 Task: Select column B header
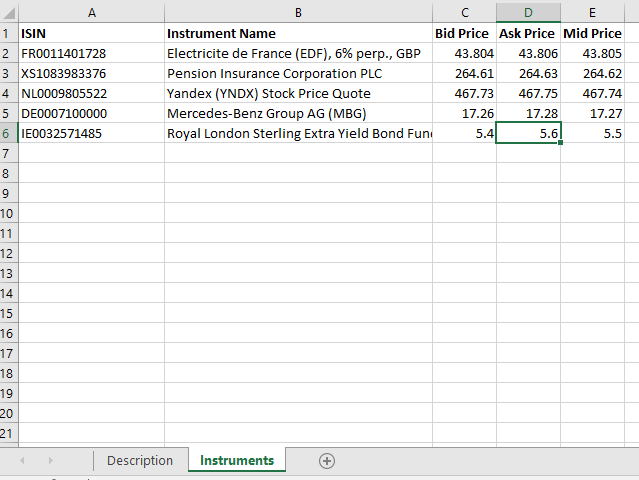point(298,13)
